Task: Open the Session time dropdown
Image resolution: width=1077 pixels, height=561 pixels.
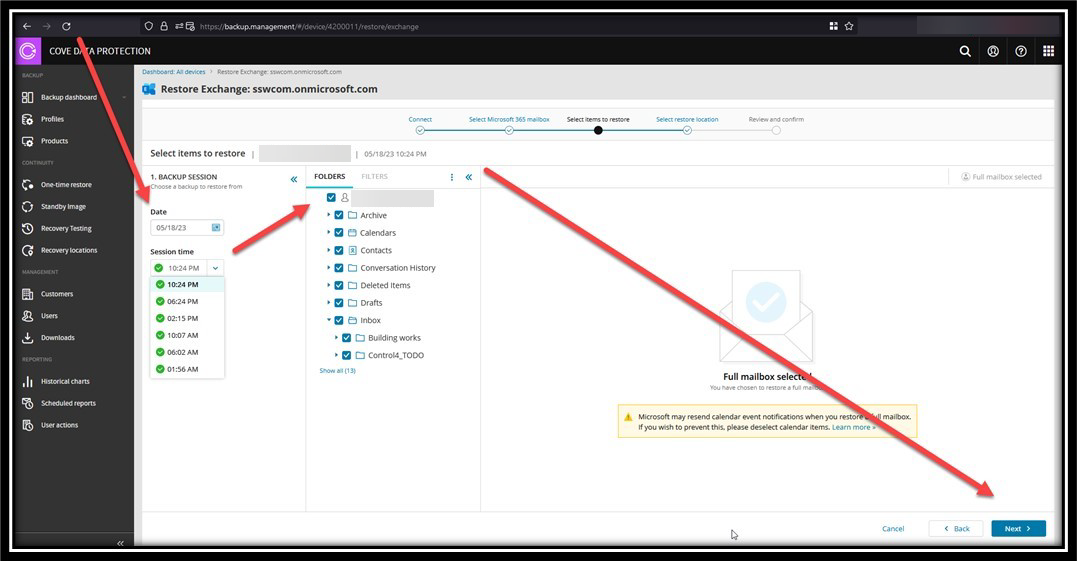Action: [x=215, y=268]
